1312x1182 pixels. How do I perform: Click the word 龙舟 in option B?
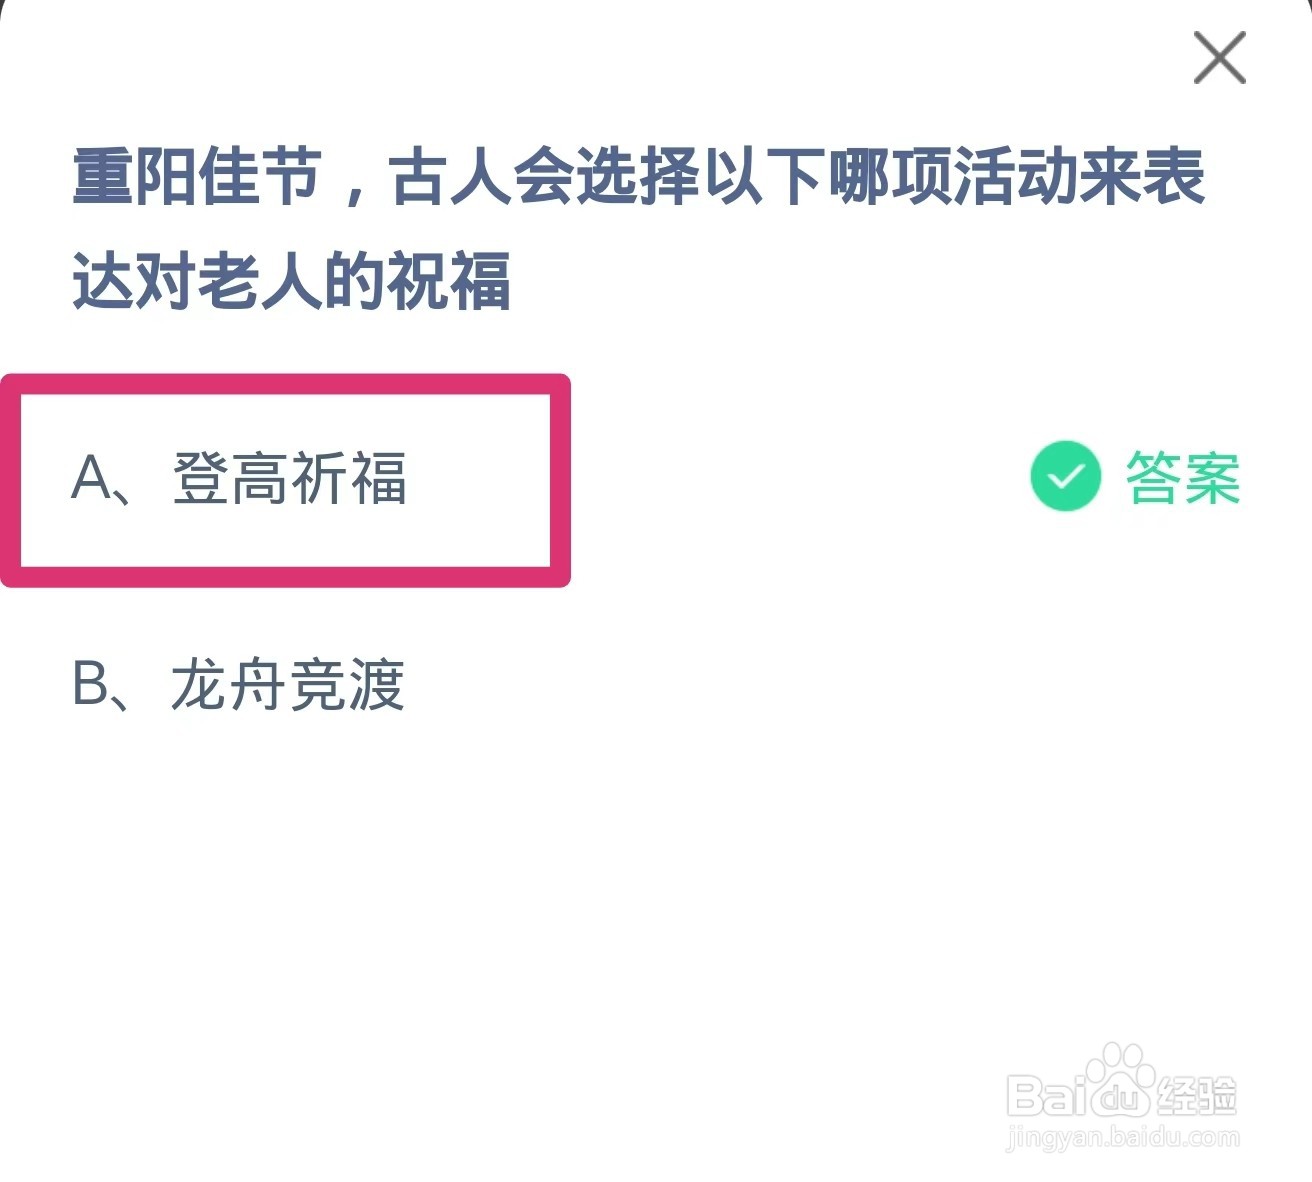click(x=229, y=685)
